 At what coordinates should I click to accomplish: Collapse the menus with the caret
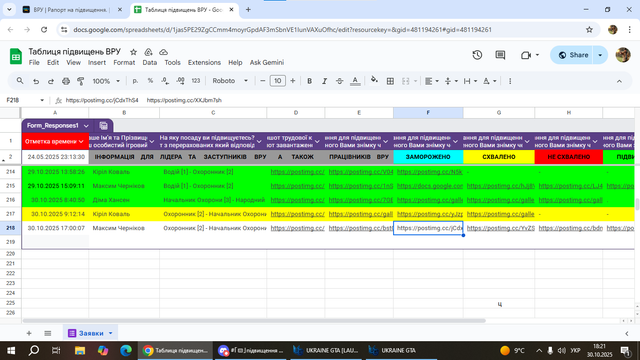point(619,81)
